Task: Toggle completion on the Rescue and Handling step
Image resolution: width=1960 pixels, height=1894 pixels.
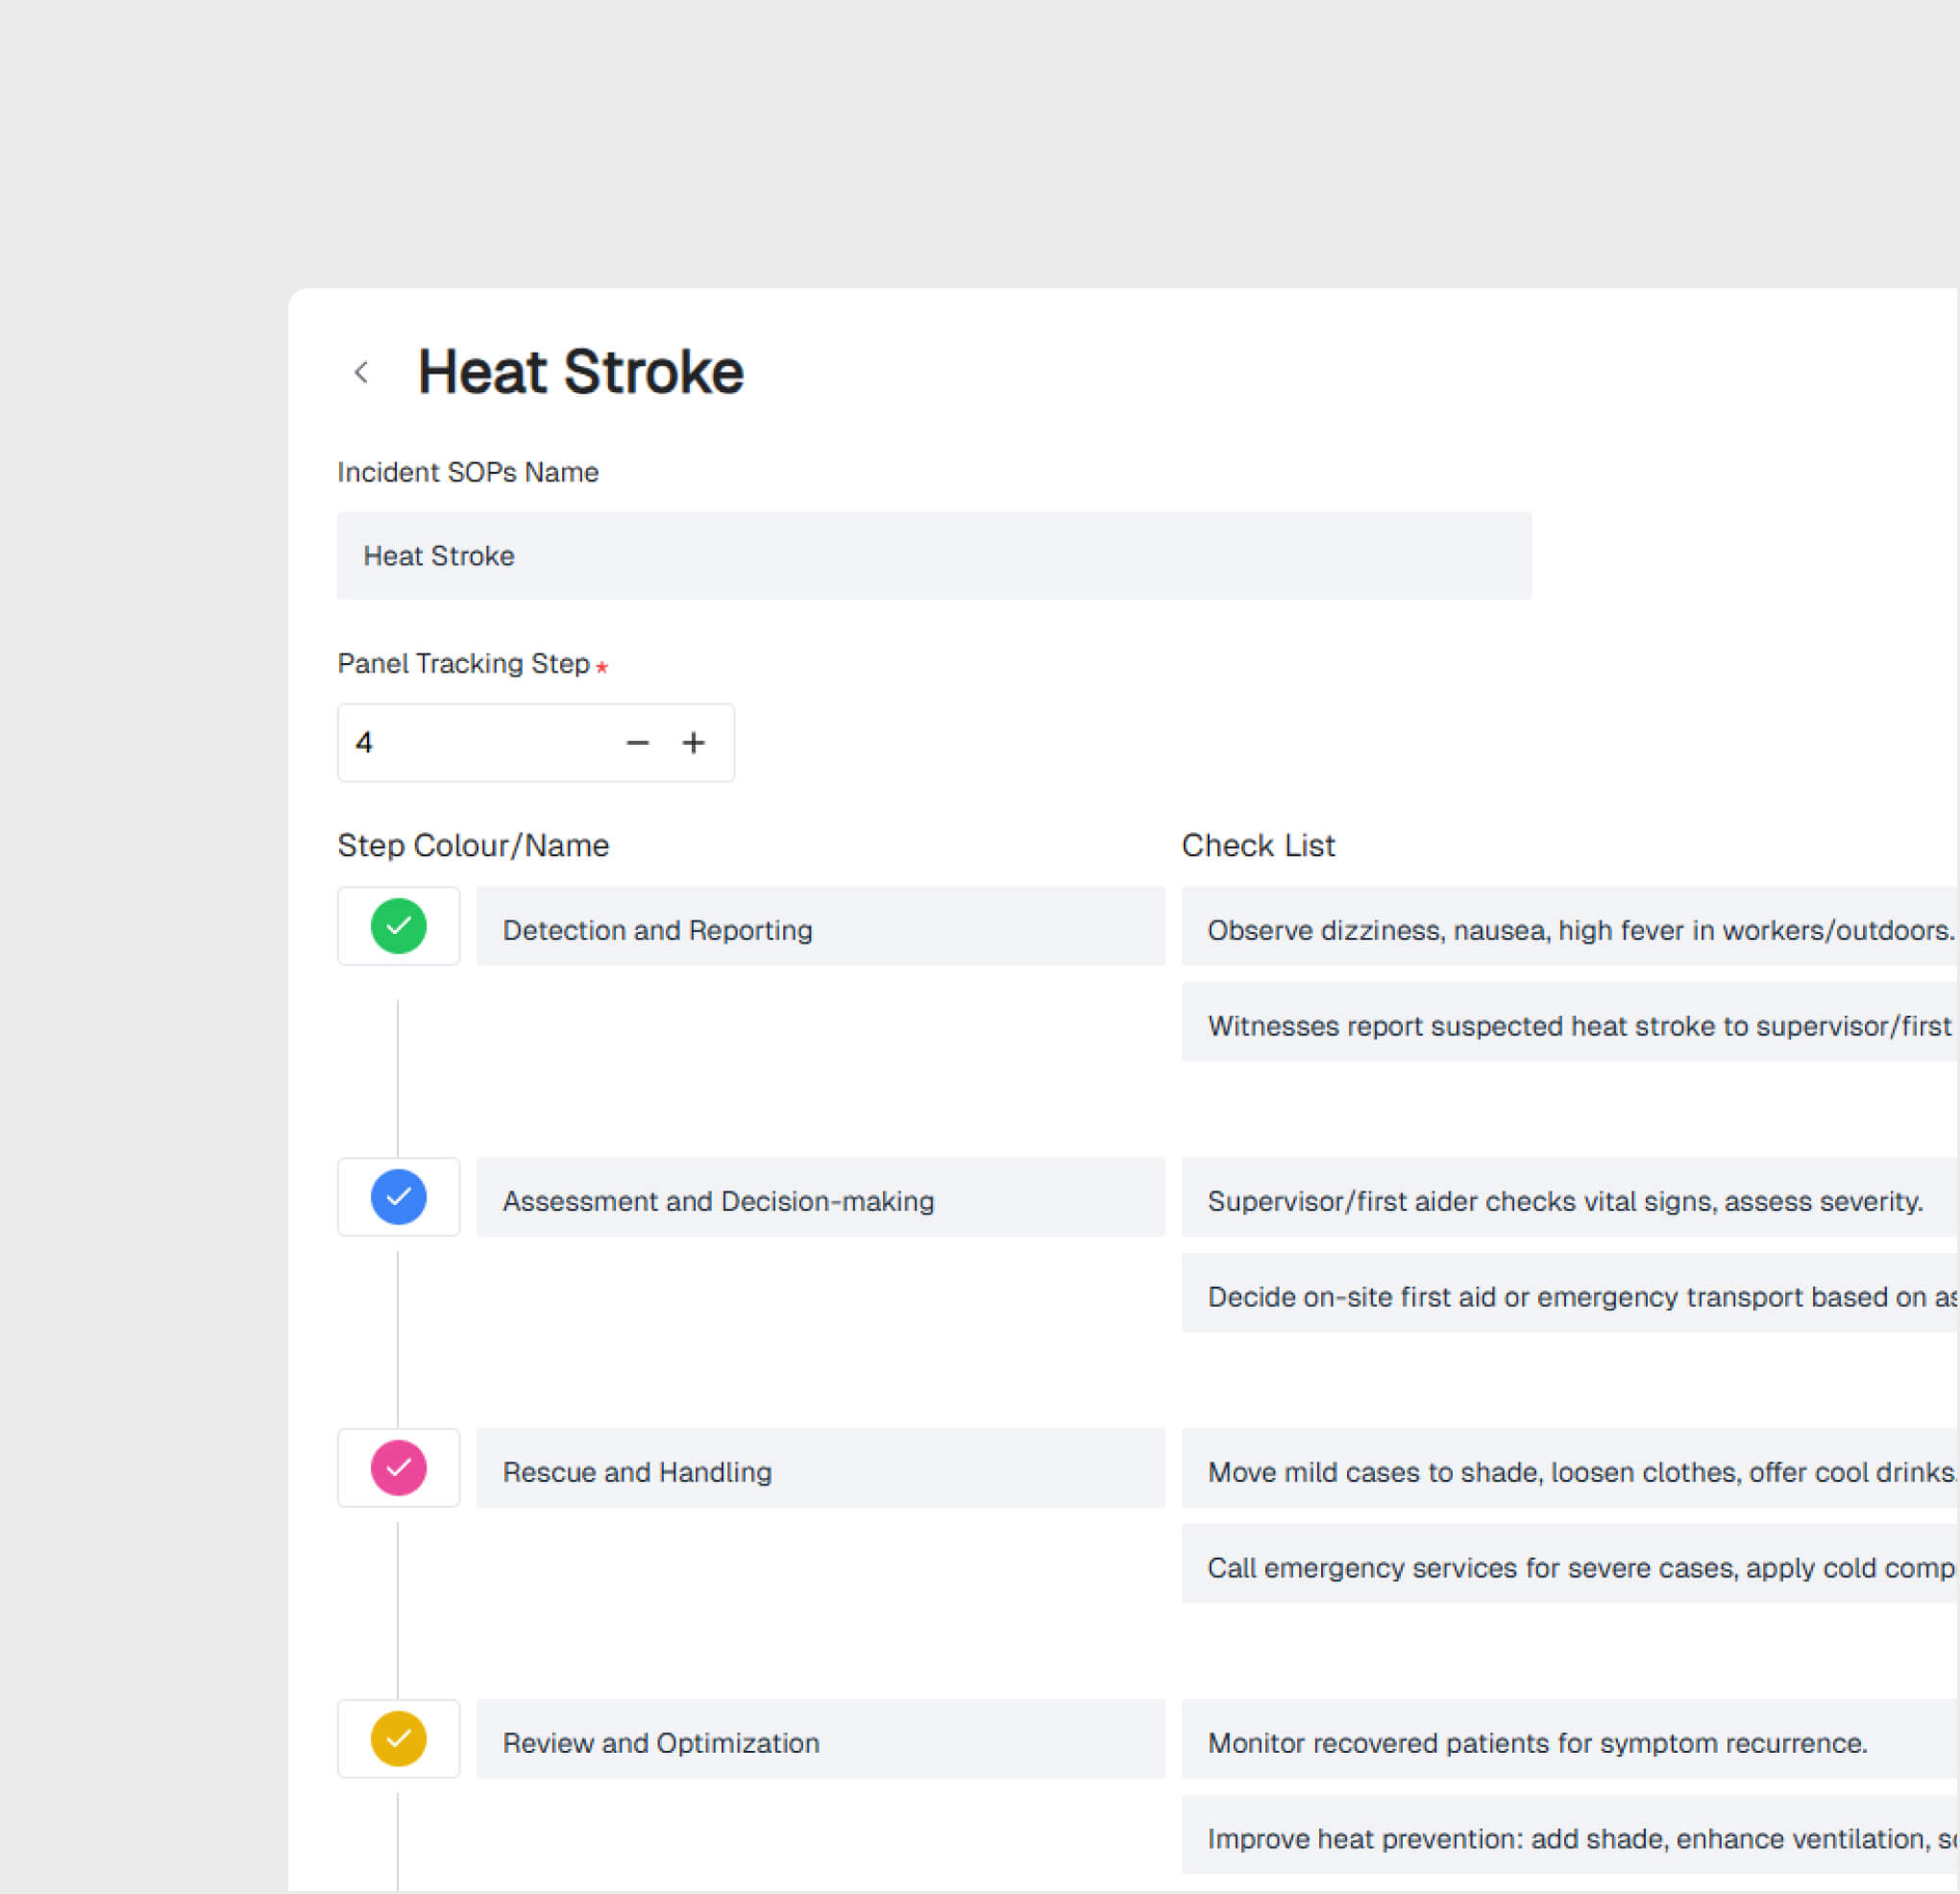Action: [398, 1468]
